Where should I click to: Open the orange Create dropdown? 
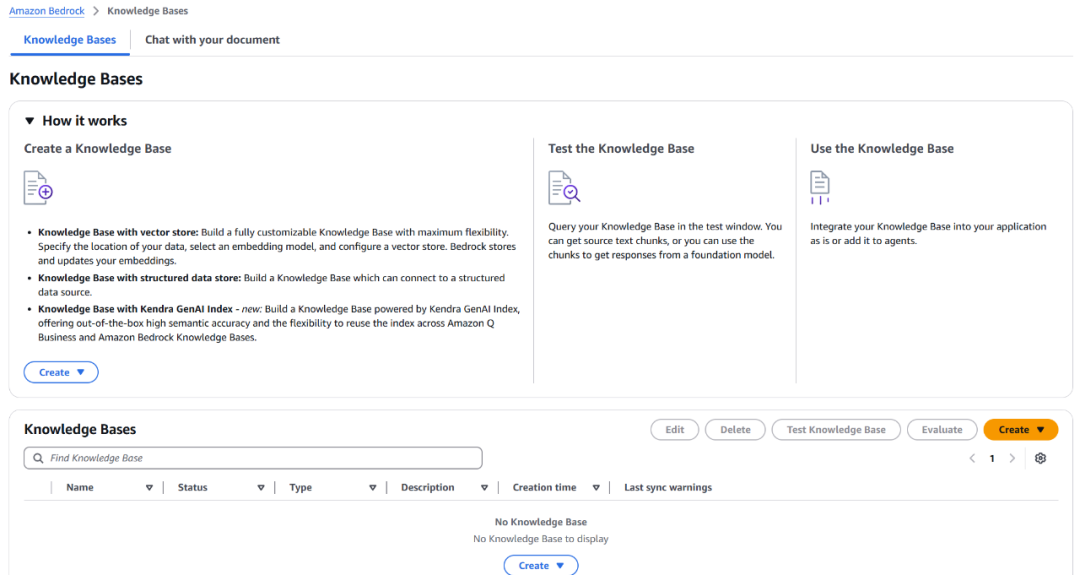[1020, 430]
